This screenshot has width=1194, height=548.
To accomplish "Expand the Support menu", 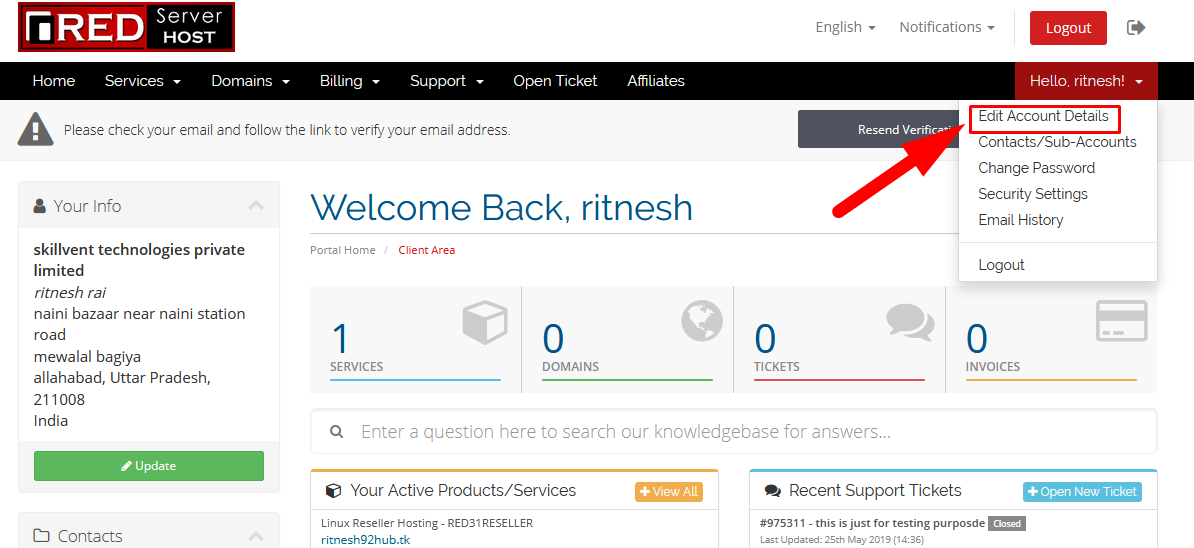I will pyautogui.click(x=447, y=81).
